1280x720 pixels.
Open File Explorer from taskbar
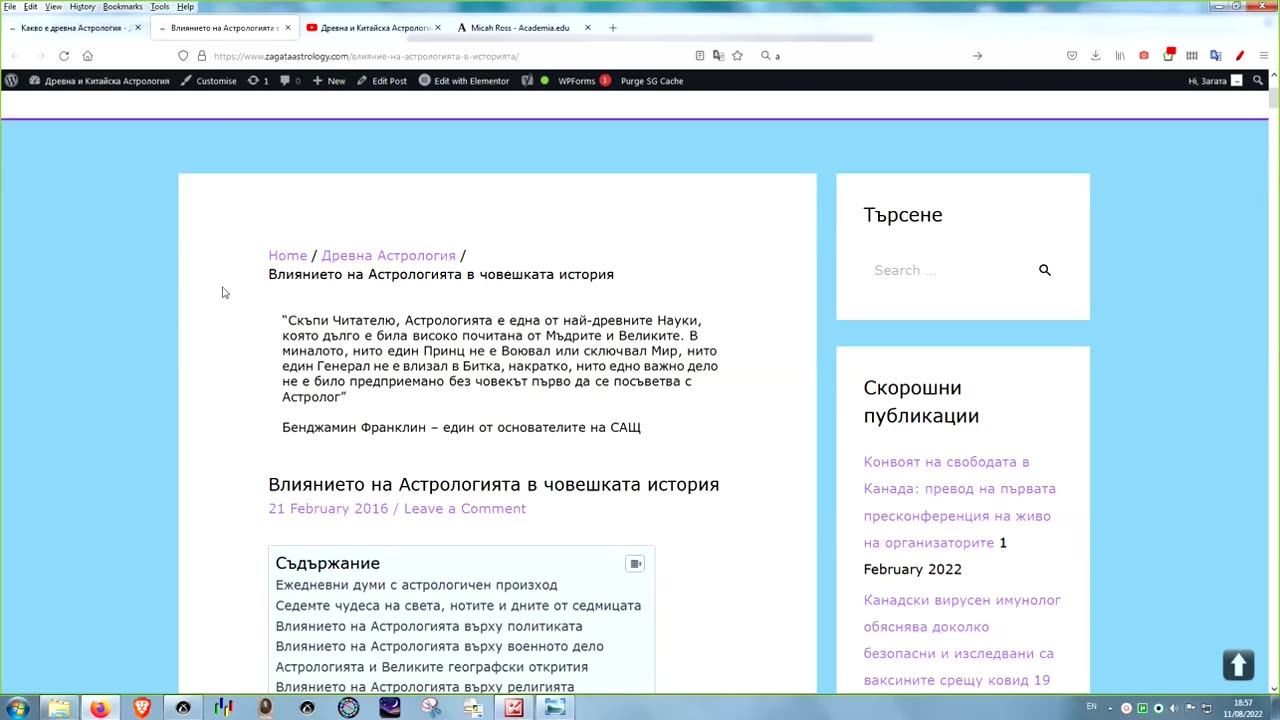[59, 708]
